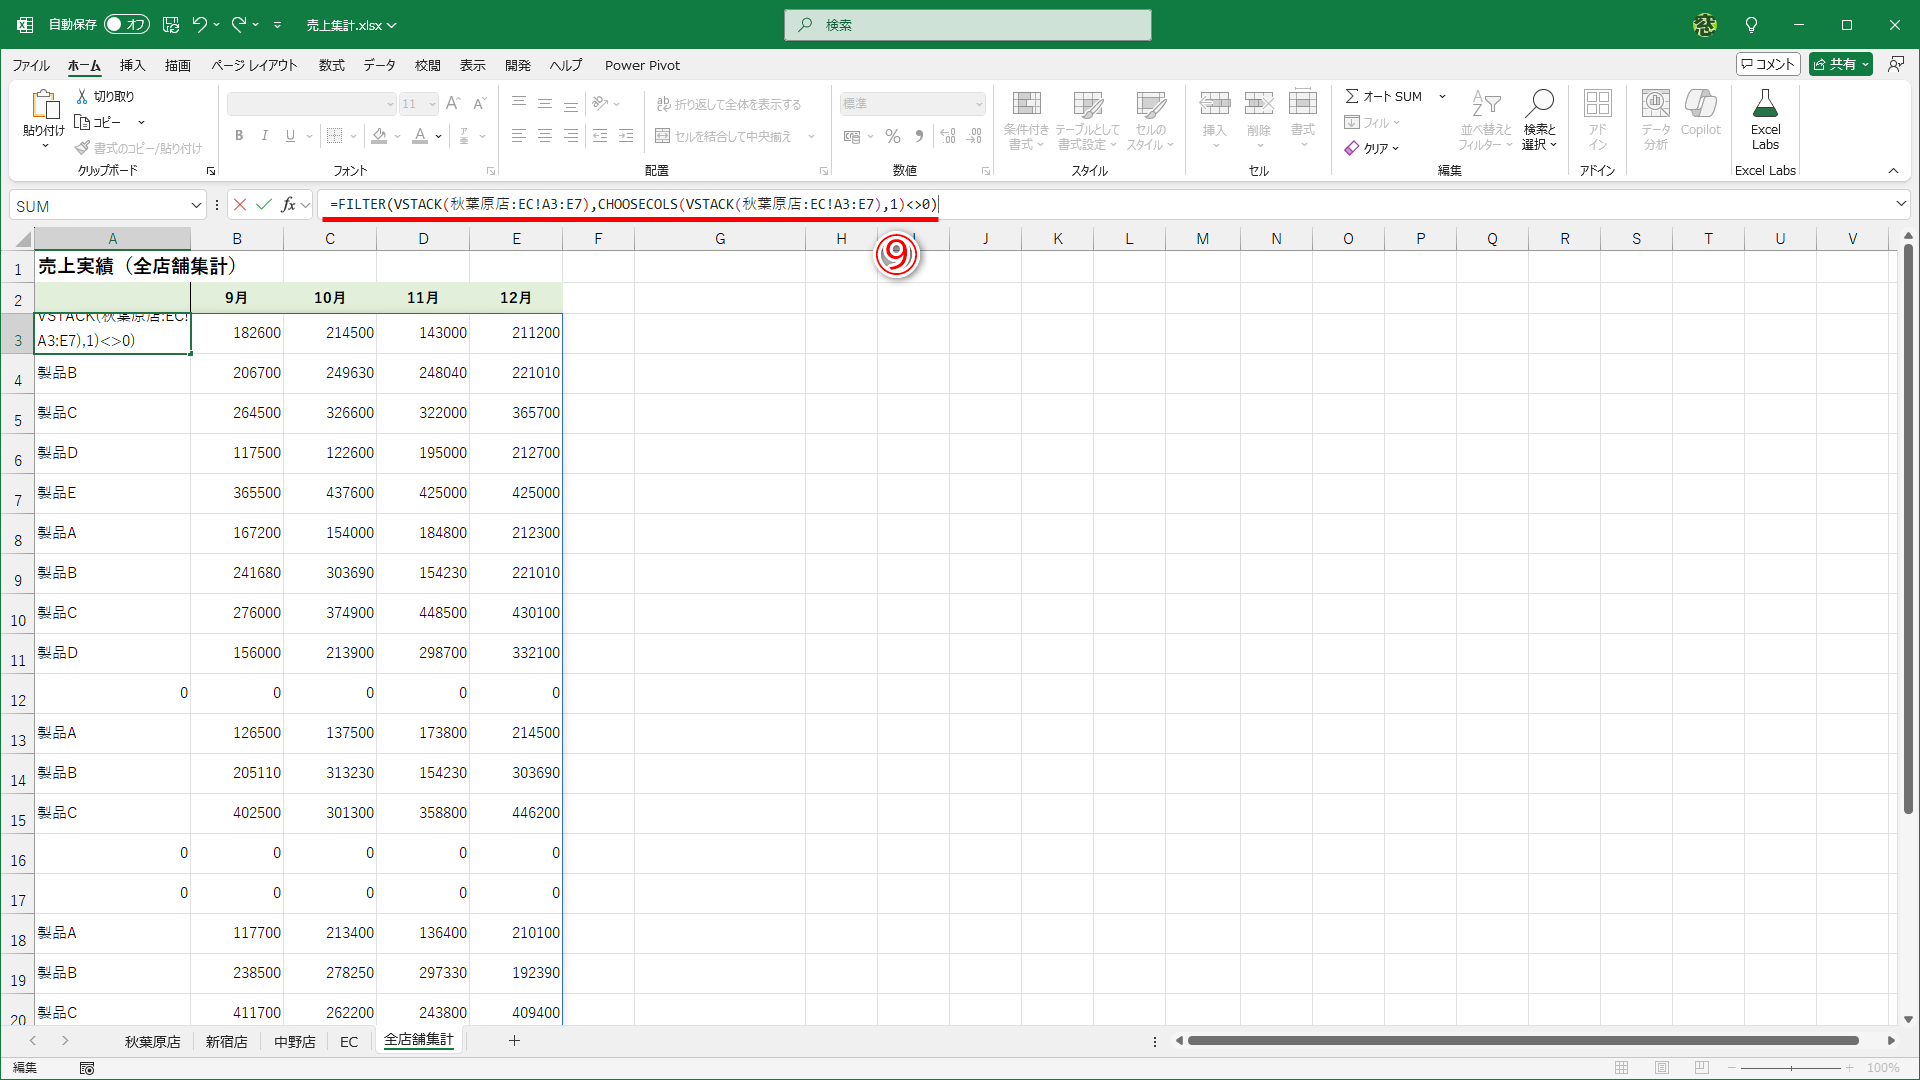Apply percent style from the Number group
The image size is (1920, 1080).
893,136
